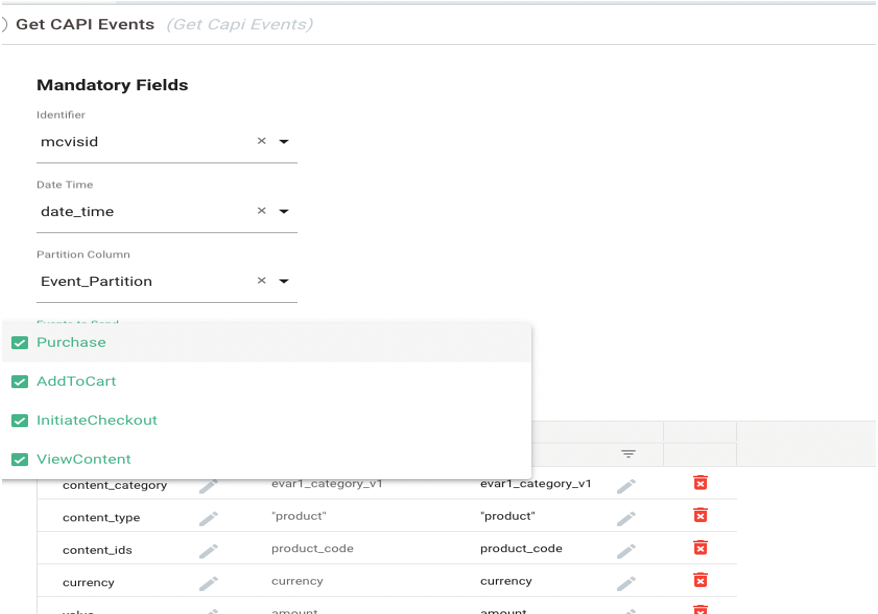878x614 pixels.
Task: Delete the content_type mapping row
Action: (x=700, y=516)
